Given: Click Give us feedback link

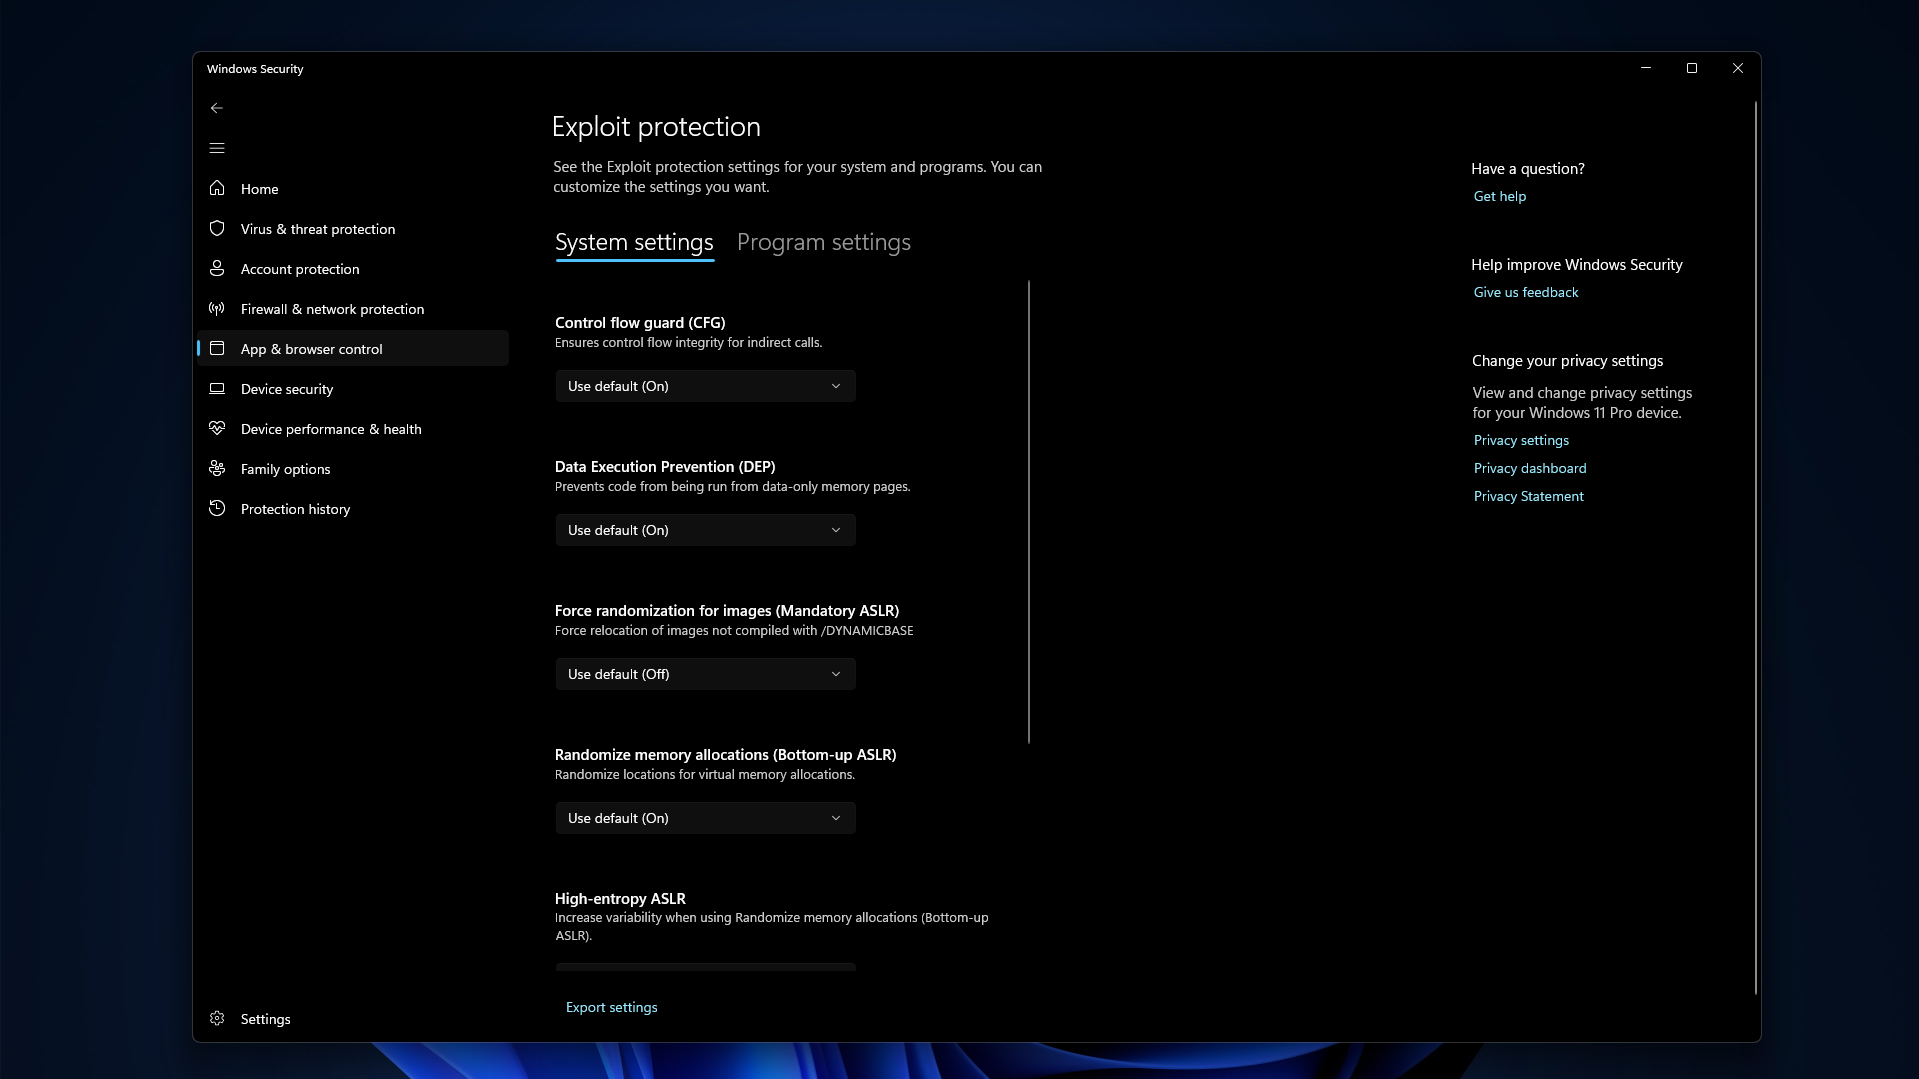Looking at the screenshot, I should 1526,292.
